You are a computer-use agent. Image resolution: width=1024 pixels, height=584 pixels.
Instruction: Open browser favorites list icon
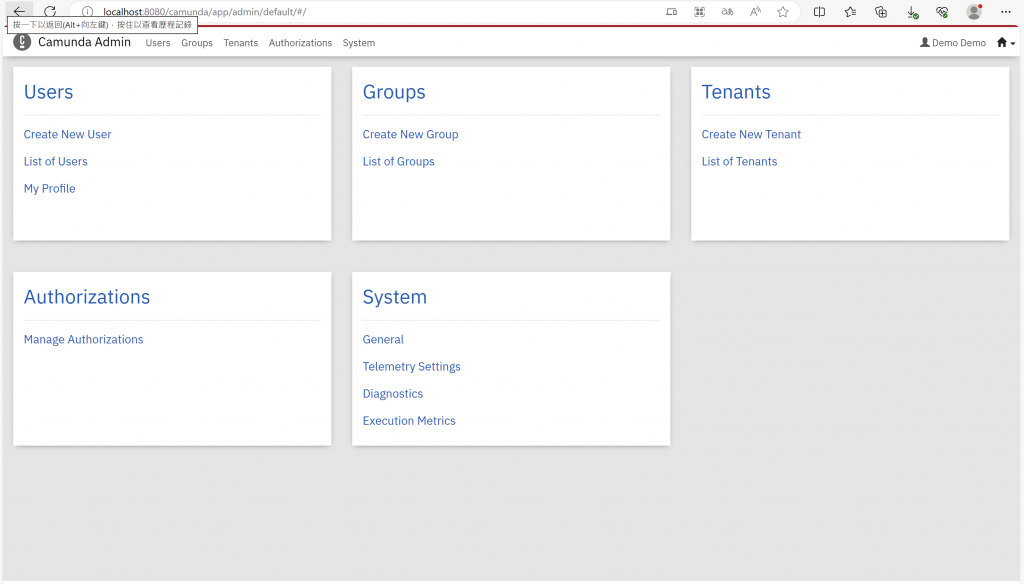[x=850, y=12]
